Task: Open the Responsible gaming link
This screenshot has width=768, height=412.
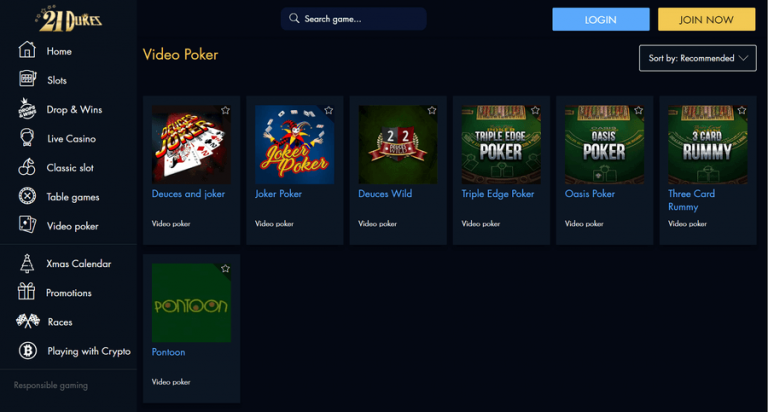Action: pos(51,386)
